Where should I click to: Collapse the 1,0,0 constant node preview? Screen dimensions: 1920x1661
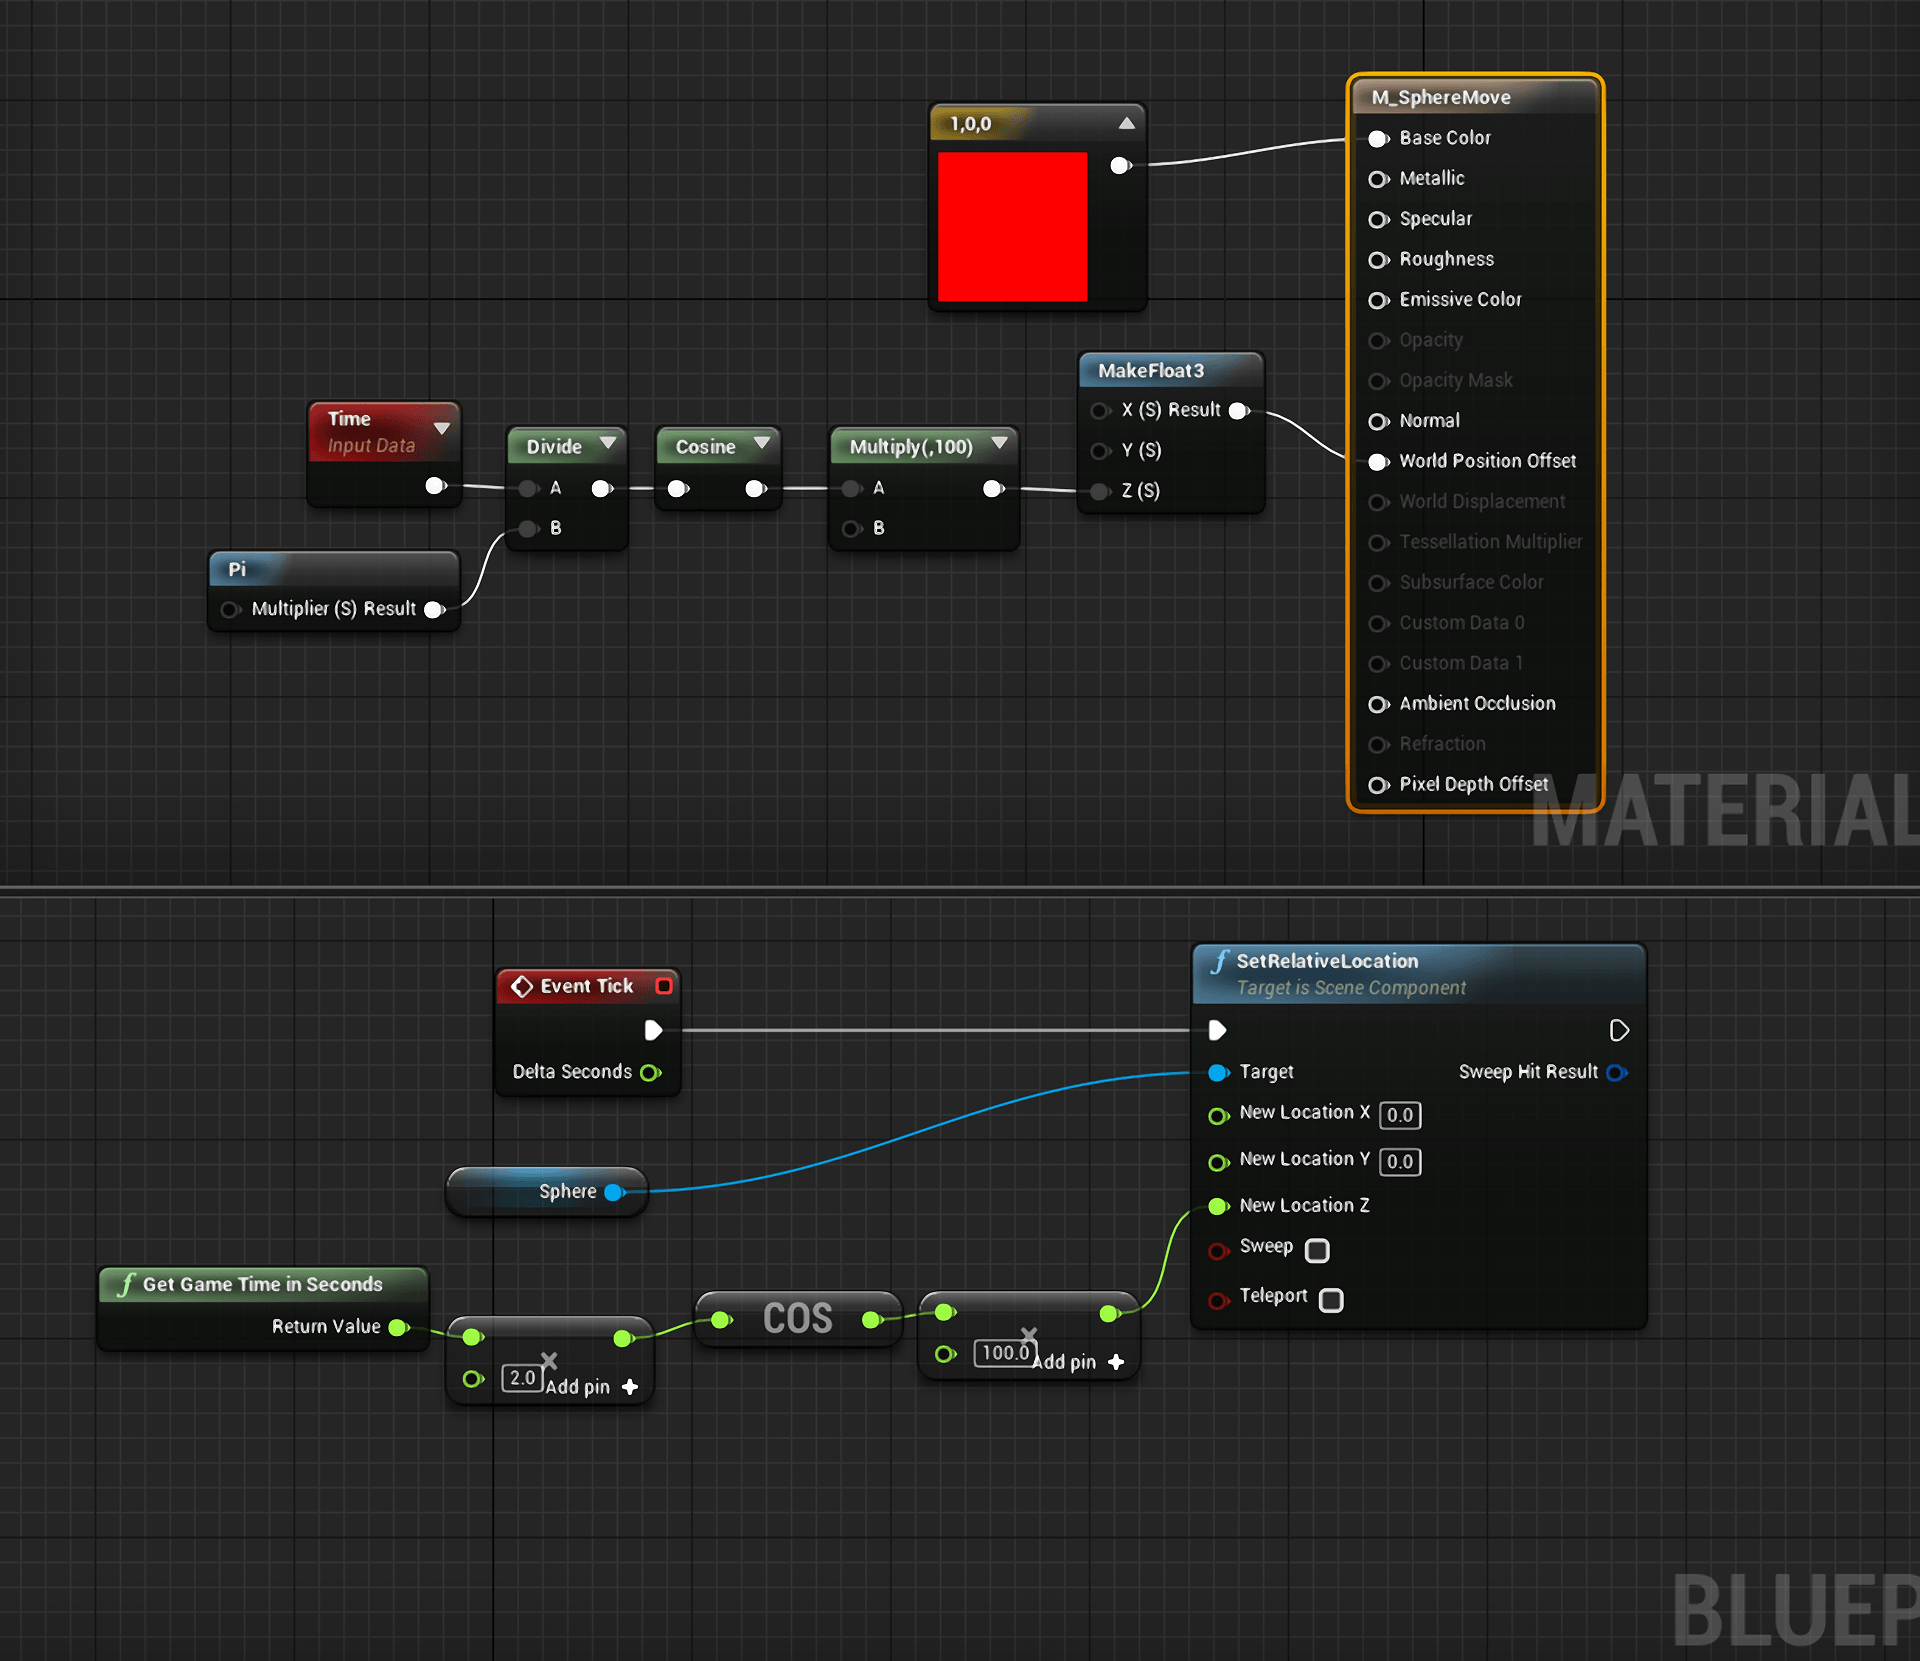(x=1127, y=123)
